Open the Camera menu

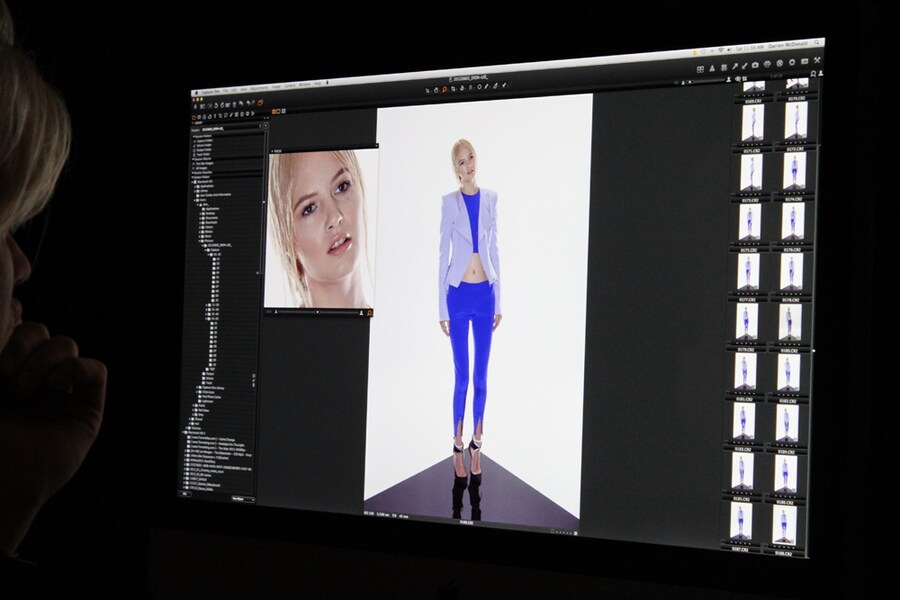[289, 86]
